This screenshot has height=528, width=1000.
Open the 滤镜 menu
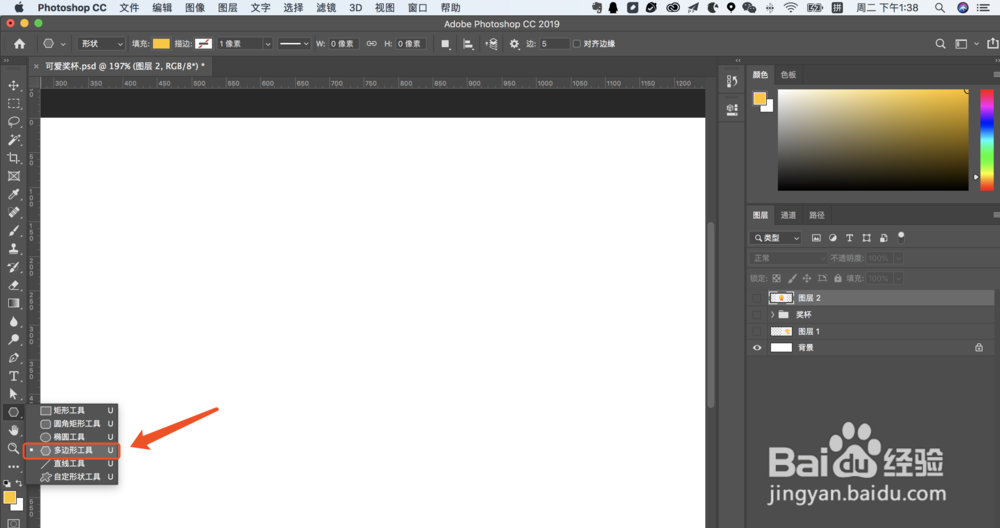(326, 8)
